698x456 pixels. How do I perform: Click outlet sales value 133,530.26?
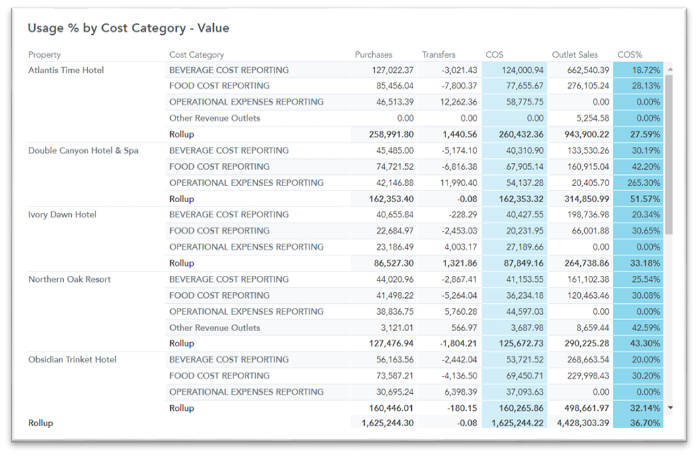pyautogui.click(x=588, y=151)
